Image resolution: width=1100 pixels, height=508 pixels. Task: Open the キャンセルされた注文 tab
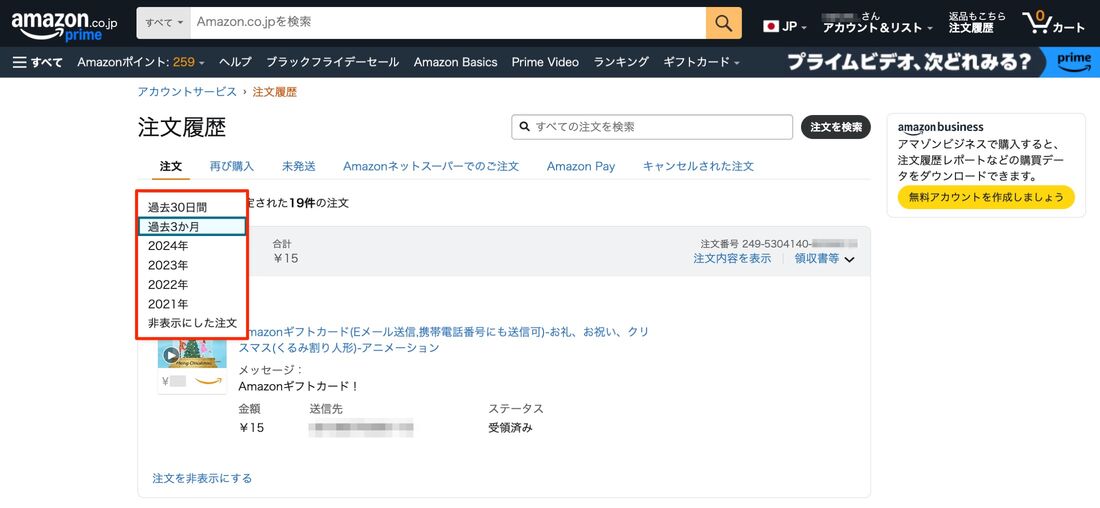coord(698,166)
